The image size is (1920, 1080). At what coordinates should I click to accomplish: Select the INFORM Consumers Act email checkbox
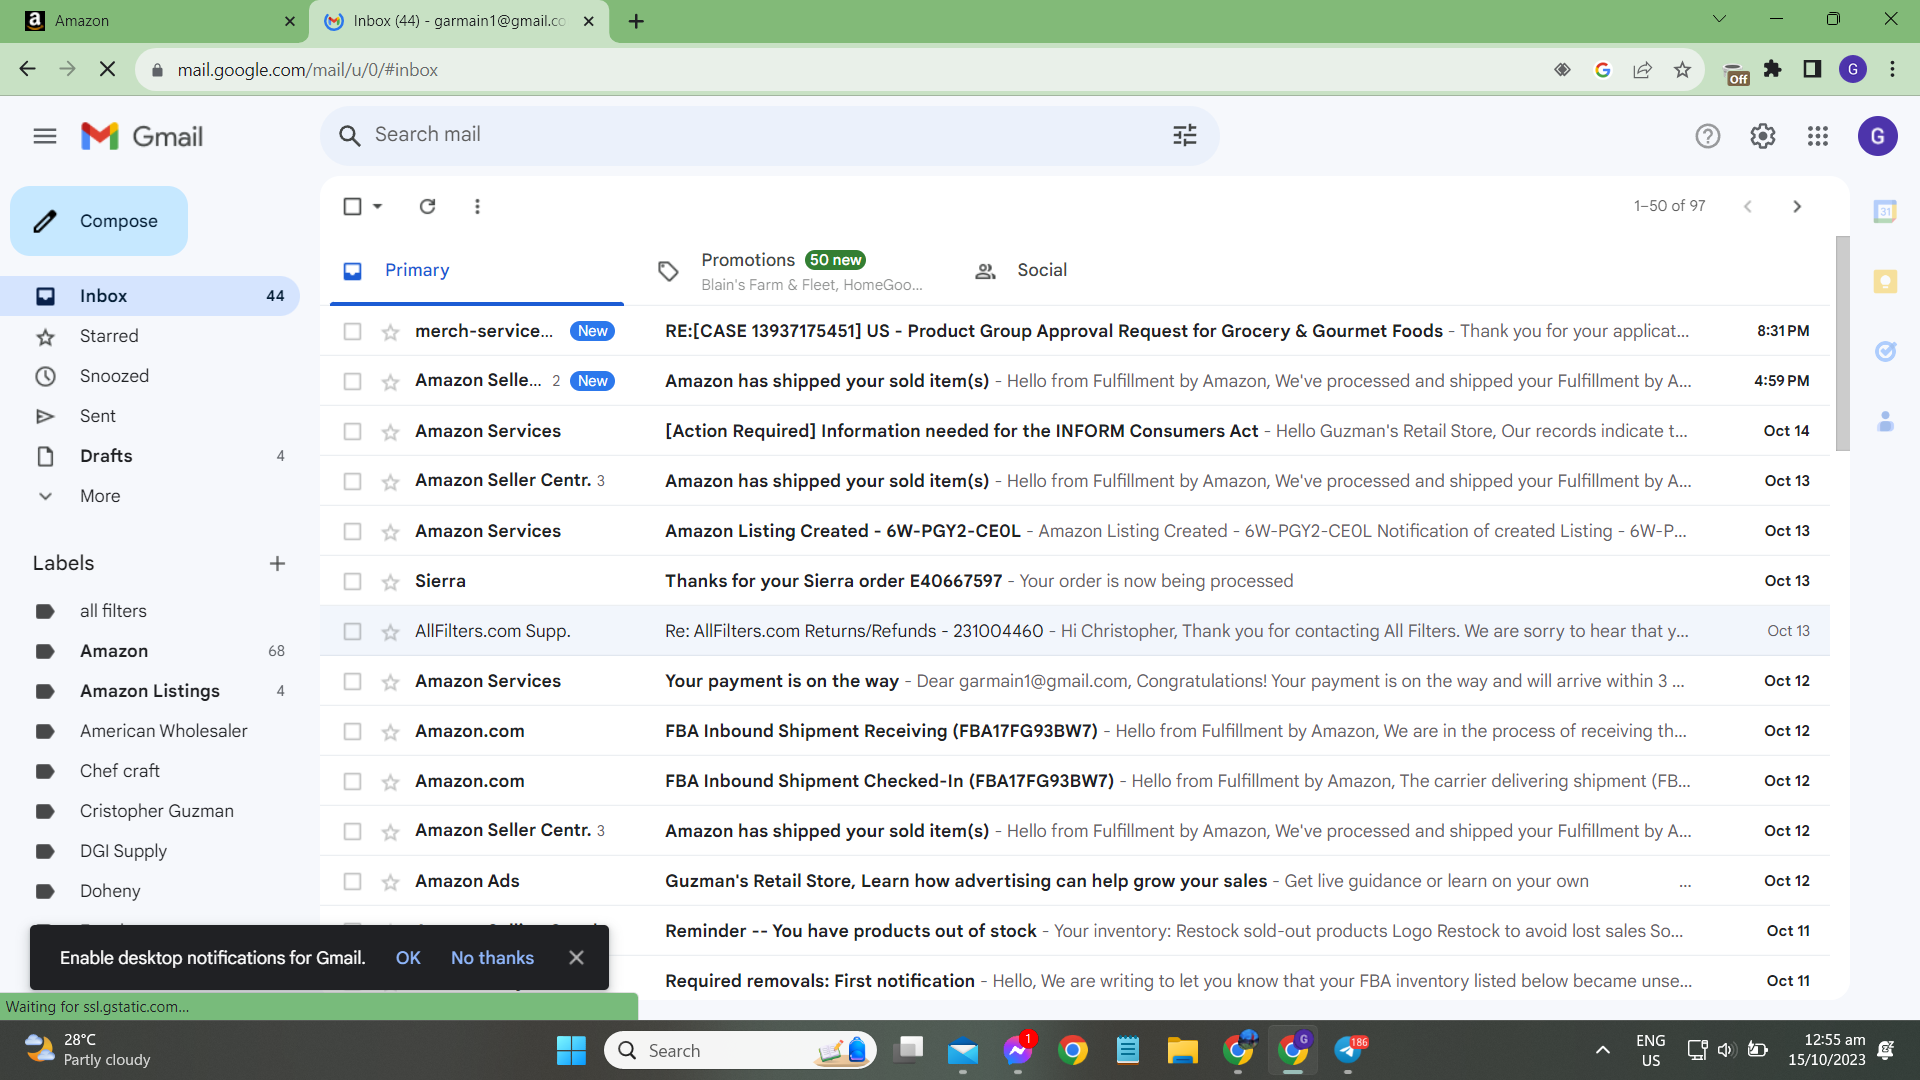[352, 431]
